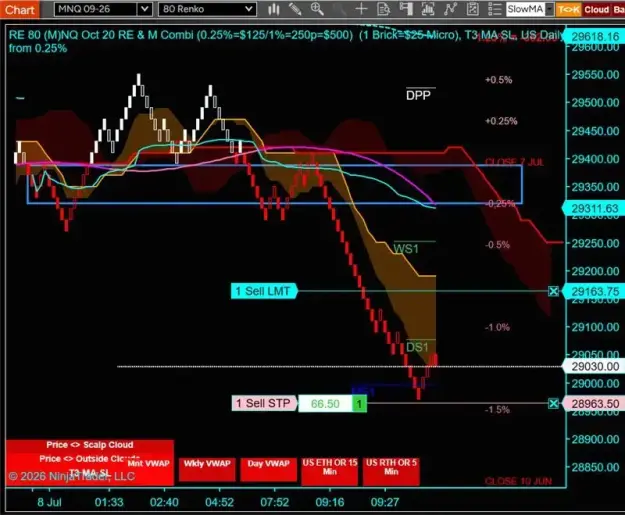Select the 1 Sell LMT order label
The image size is (625, 515).
[264, 291]
